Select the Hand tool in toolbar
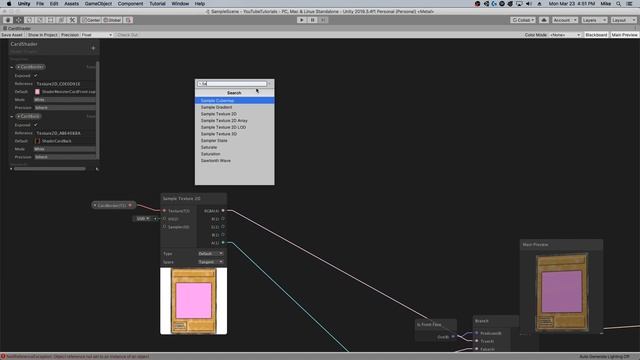 (x=8, y=20)
